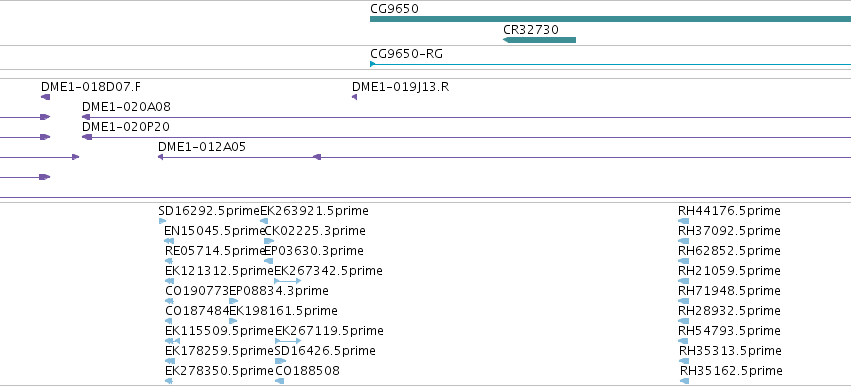Click the EN15045.5prime EST label
The width and height of the screenshot is (851, 386).
(x=214, y=231)
